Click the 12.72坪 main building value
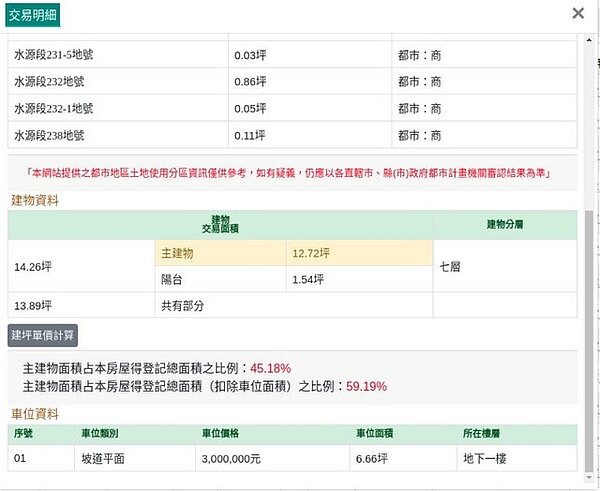This screenshot has height=491, width=600. (311, 253)
